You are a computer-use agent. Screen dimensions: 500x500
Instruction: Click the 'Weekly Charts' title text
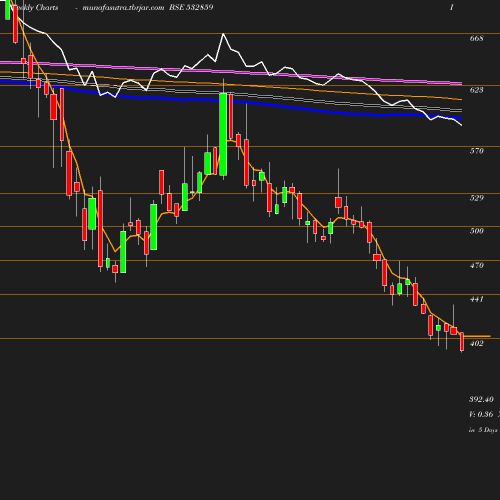pos(34,8)
